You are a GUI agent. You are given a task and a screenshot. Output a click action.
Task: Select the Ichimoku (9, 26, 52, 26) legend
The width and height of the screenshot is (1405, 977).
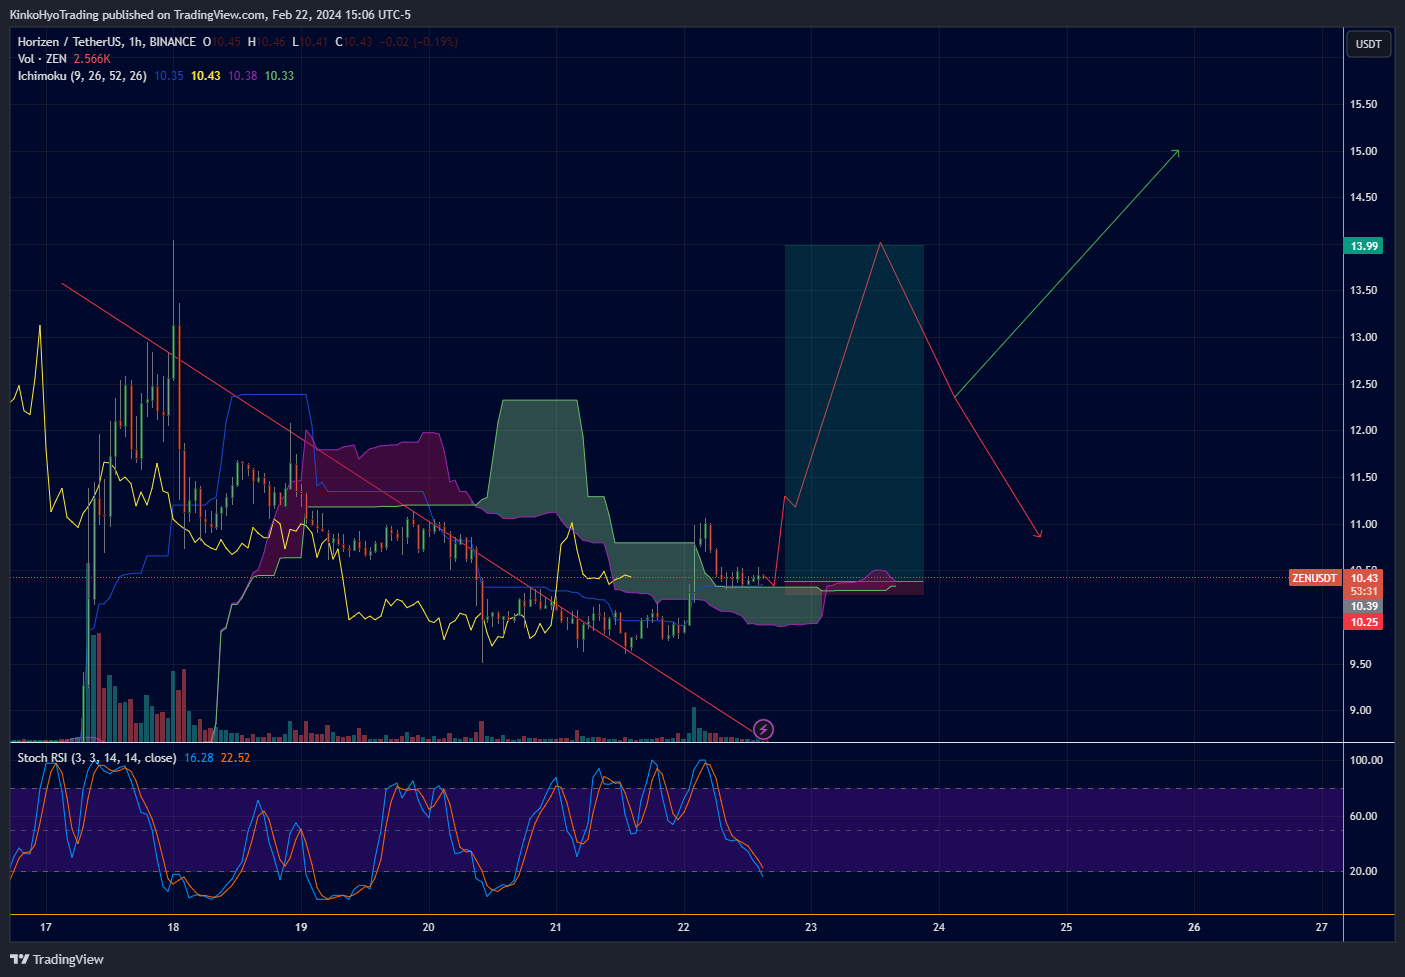[x=82, y=76]
